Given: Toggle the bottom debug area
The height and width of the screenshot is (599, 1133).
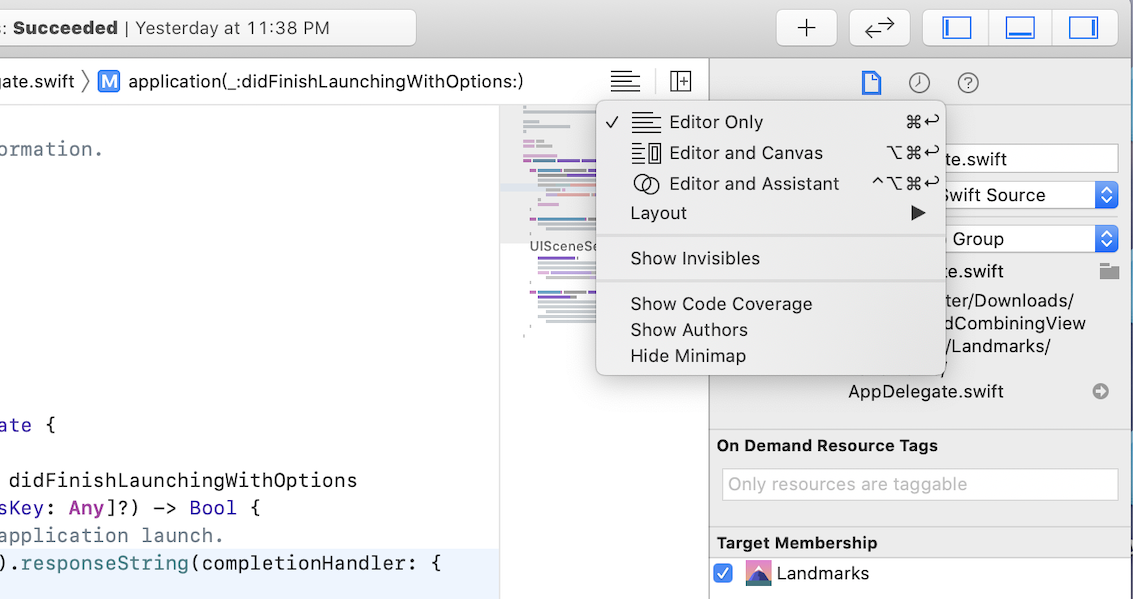Looking at the screenshot, I should [1020, 28].
